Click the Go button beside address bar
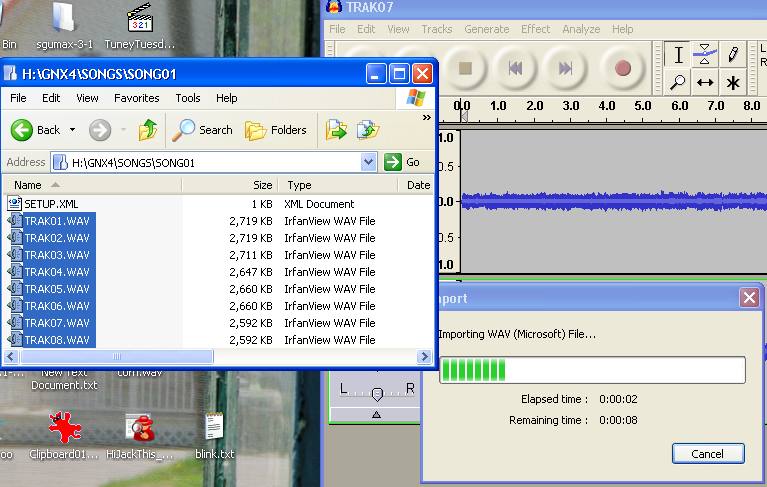767x487 pixels. point(403,162)
